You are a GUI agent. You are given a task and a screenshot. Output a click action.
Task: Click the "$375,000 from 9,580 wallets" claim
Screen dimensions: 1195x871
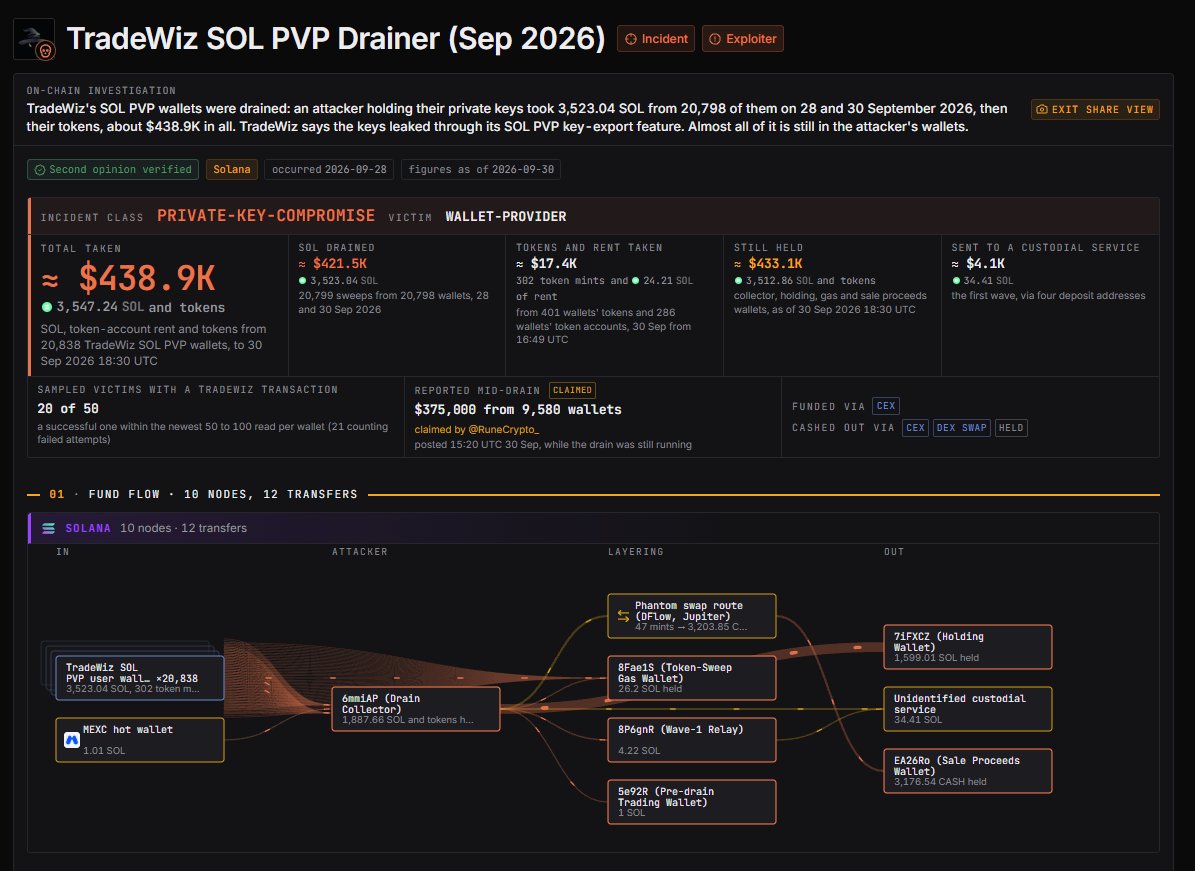[x=518, y=409]
